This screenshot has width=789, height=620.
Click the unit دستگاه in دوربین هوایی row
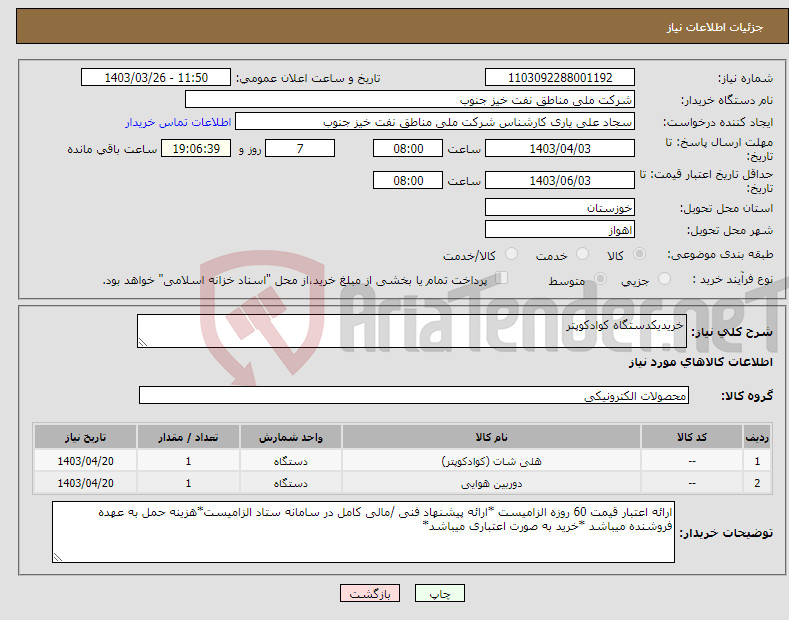291,483
